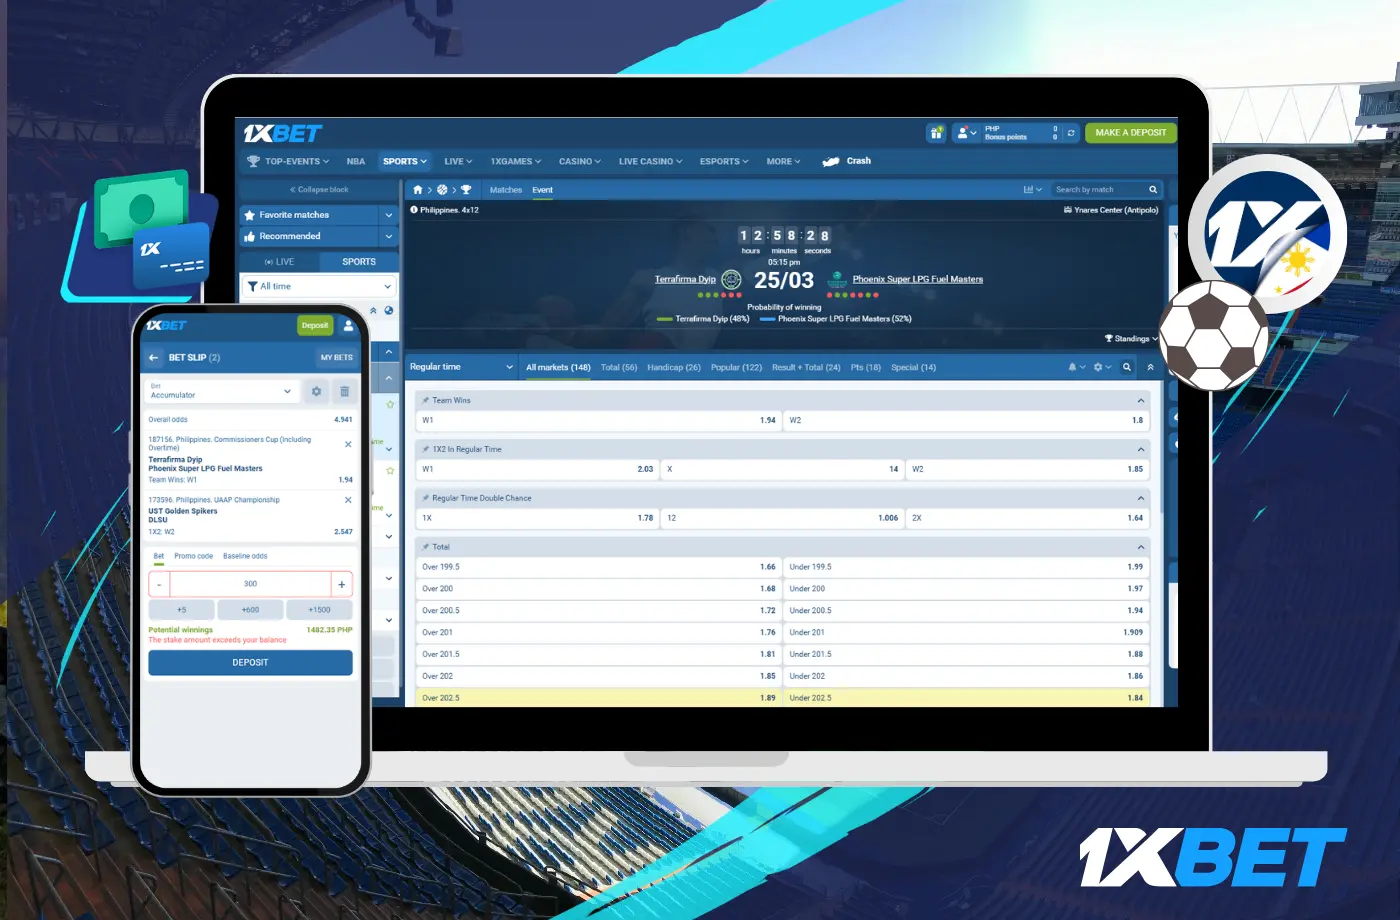Tap the trash icon to clear bet slip
This screenshot has height=920, width=1400.
coord(344,391)
